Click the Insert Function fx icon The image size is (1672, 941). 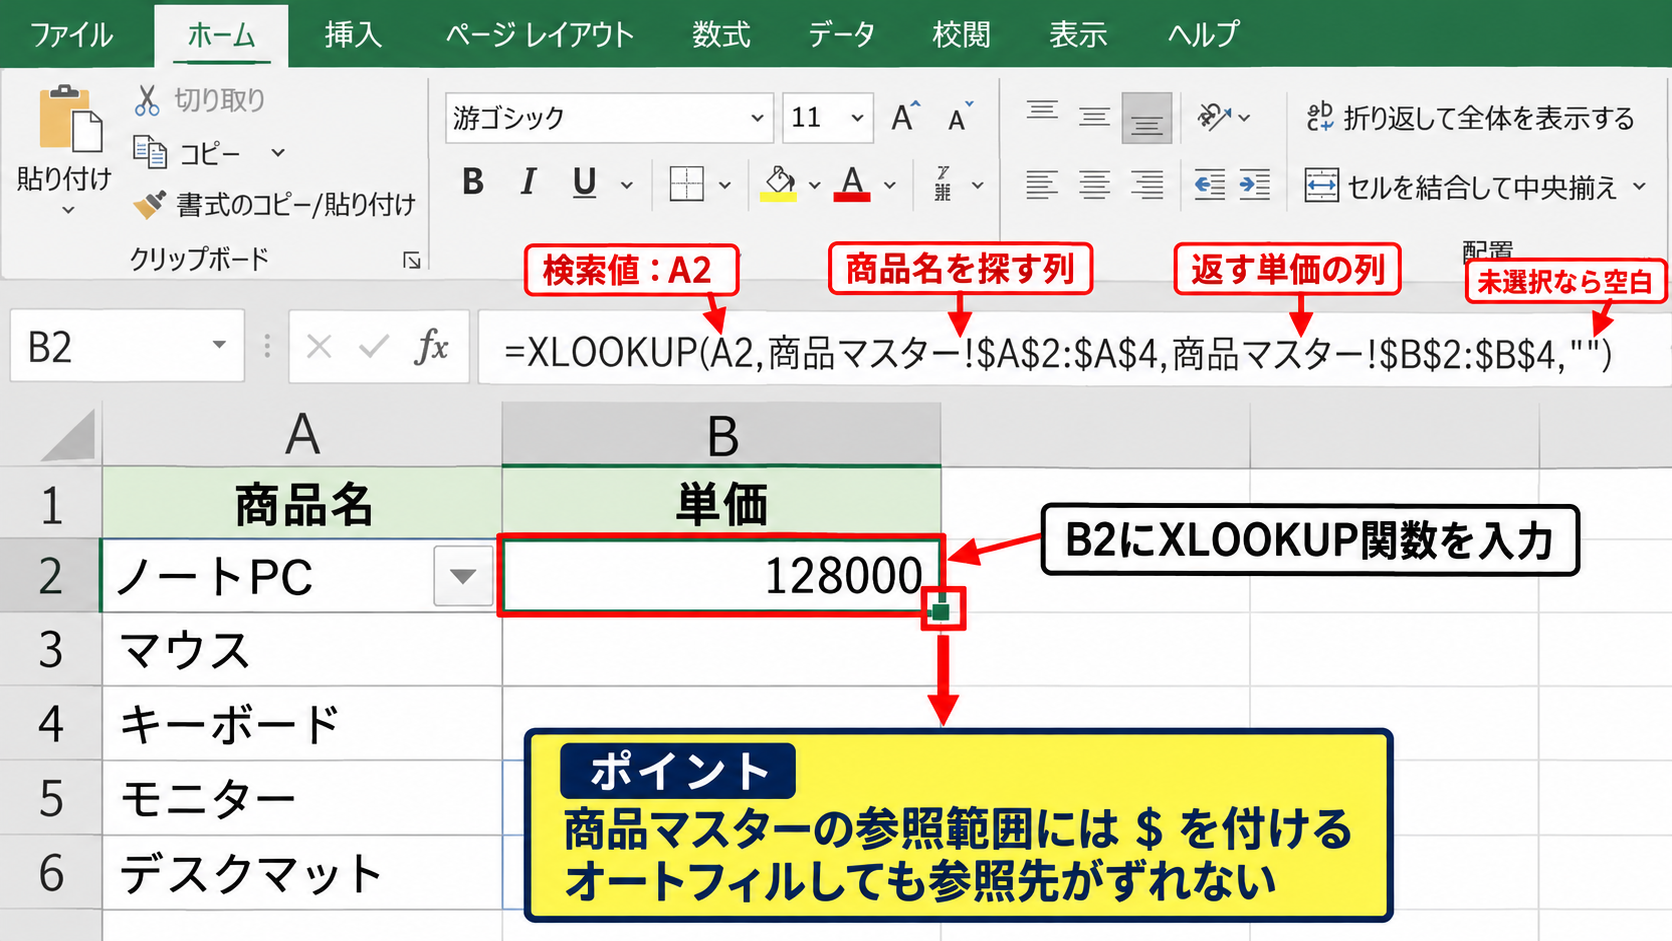pos(431,347)
